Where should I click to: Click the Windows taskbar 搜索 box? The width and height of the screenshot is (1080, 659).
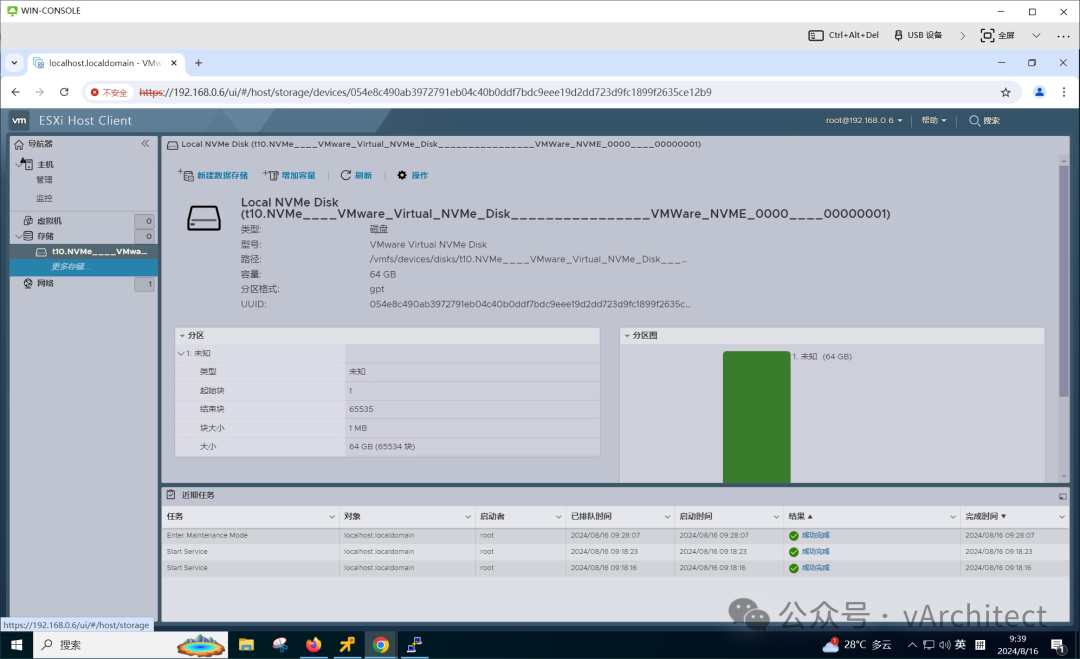pos(131,645)
